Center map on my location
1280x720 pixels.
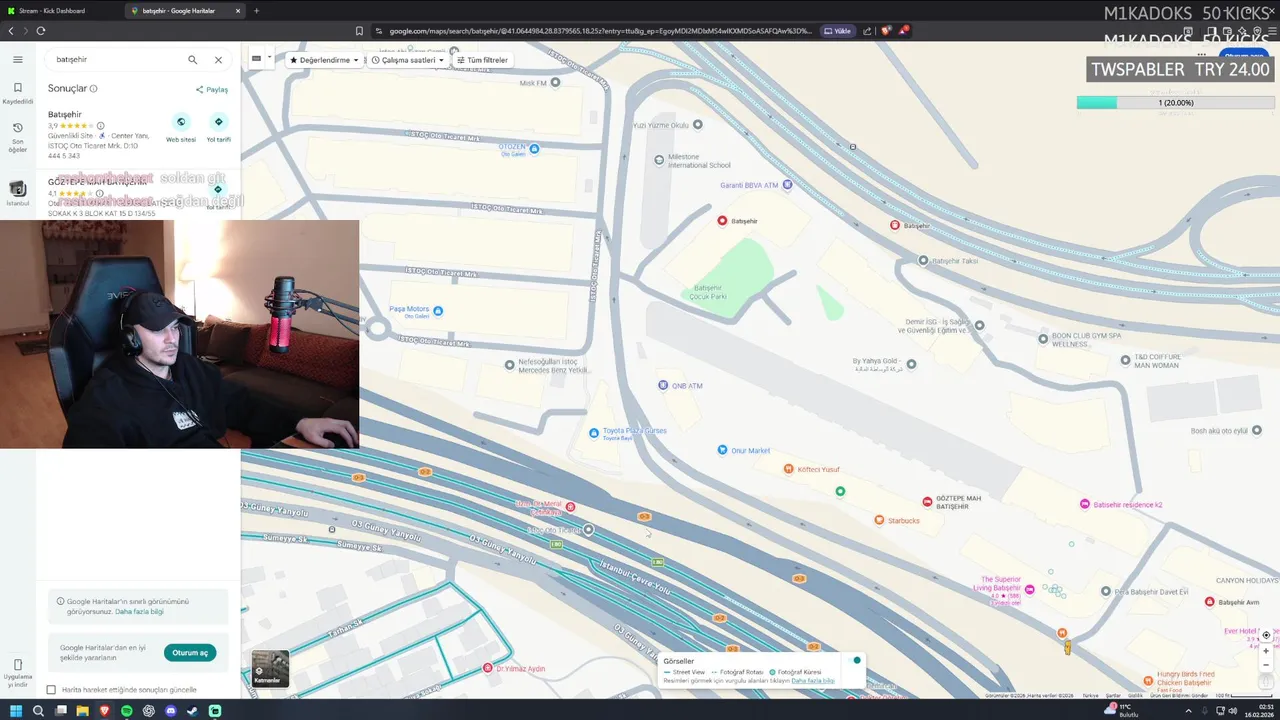[x=1266, y=635]
